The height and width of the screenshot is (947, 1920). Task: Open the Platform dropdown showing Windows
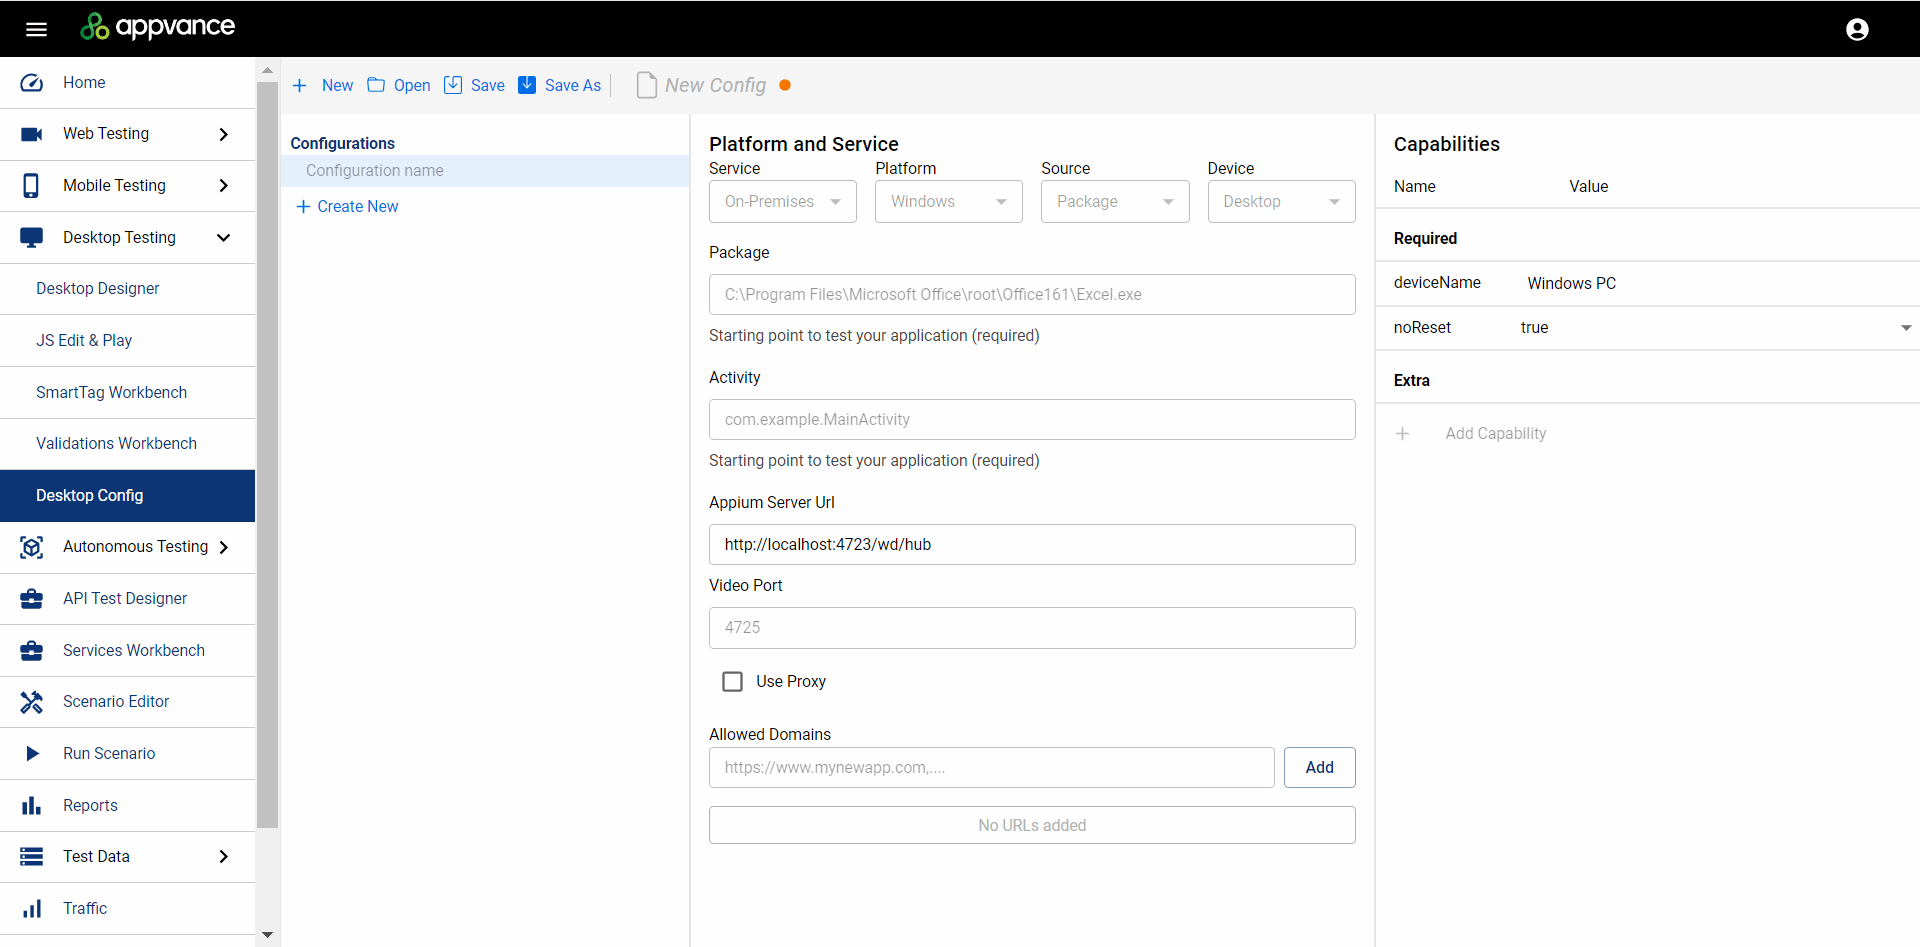click(x=948, y=202)
